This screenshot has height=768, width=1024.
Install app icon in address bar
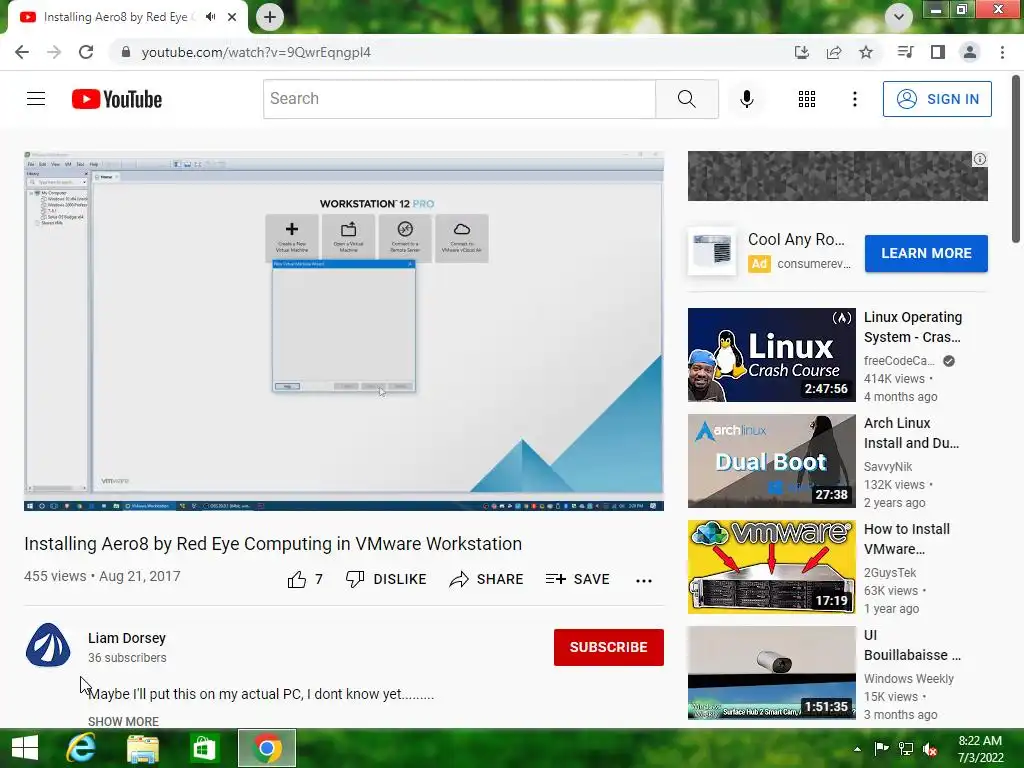[x=801, y=52]
